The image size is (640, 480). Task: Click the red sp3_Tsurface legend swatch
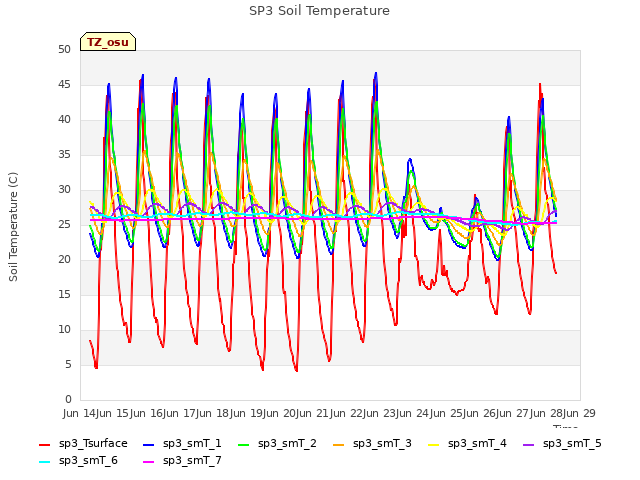pos(44,444)
